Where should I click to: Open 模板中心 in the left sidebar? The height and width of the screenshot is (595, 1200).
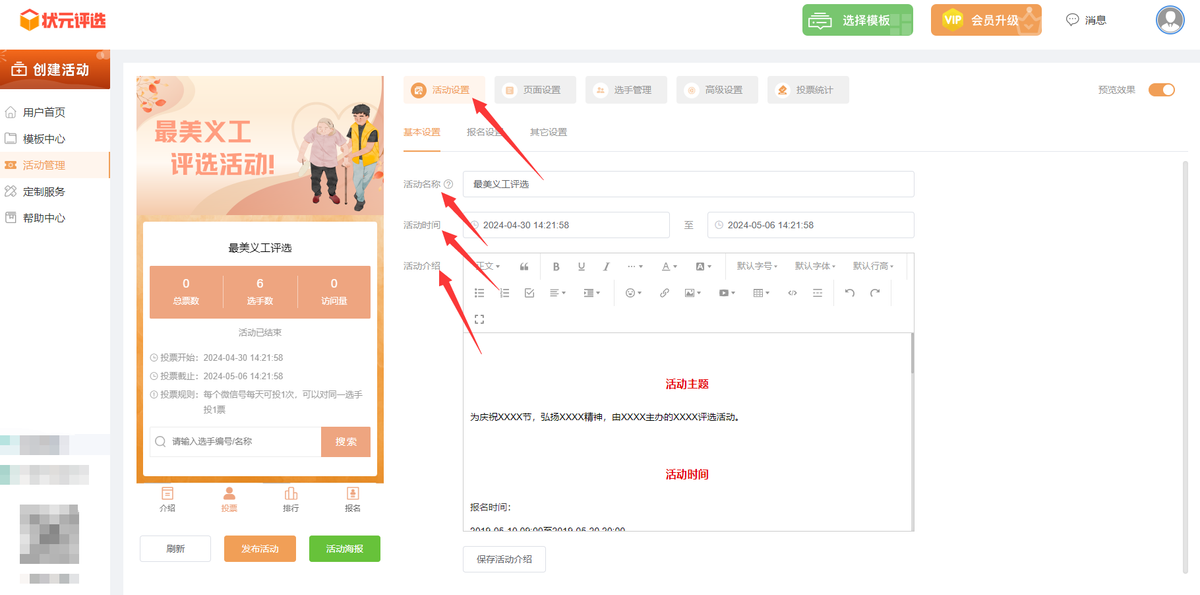(x=44, y=139)
